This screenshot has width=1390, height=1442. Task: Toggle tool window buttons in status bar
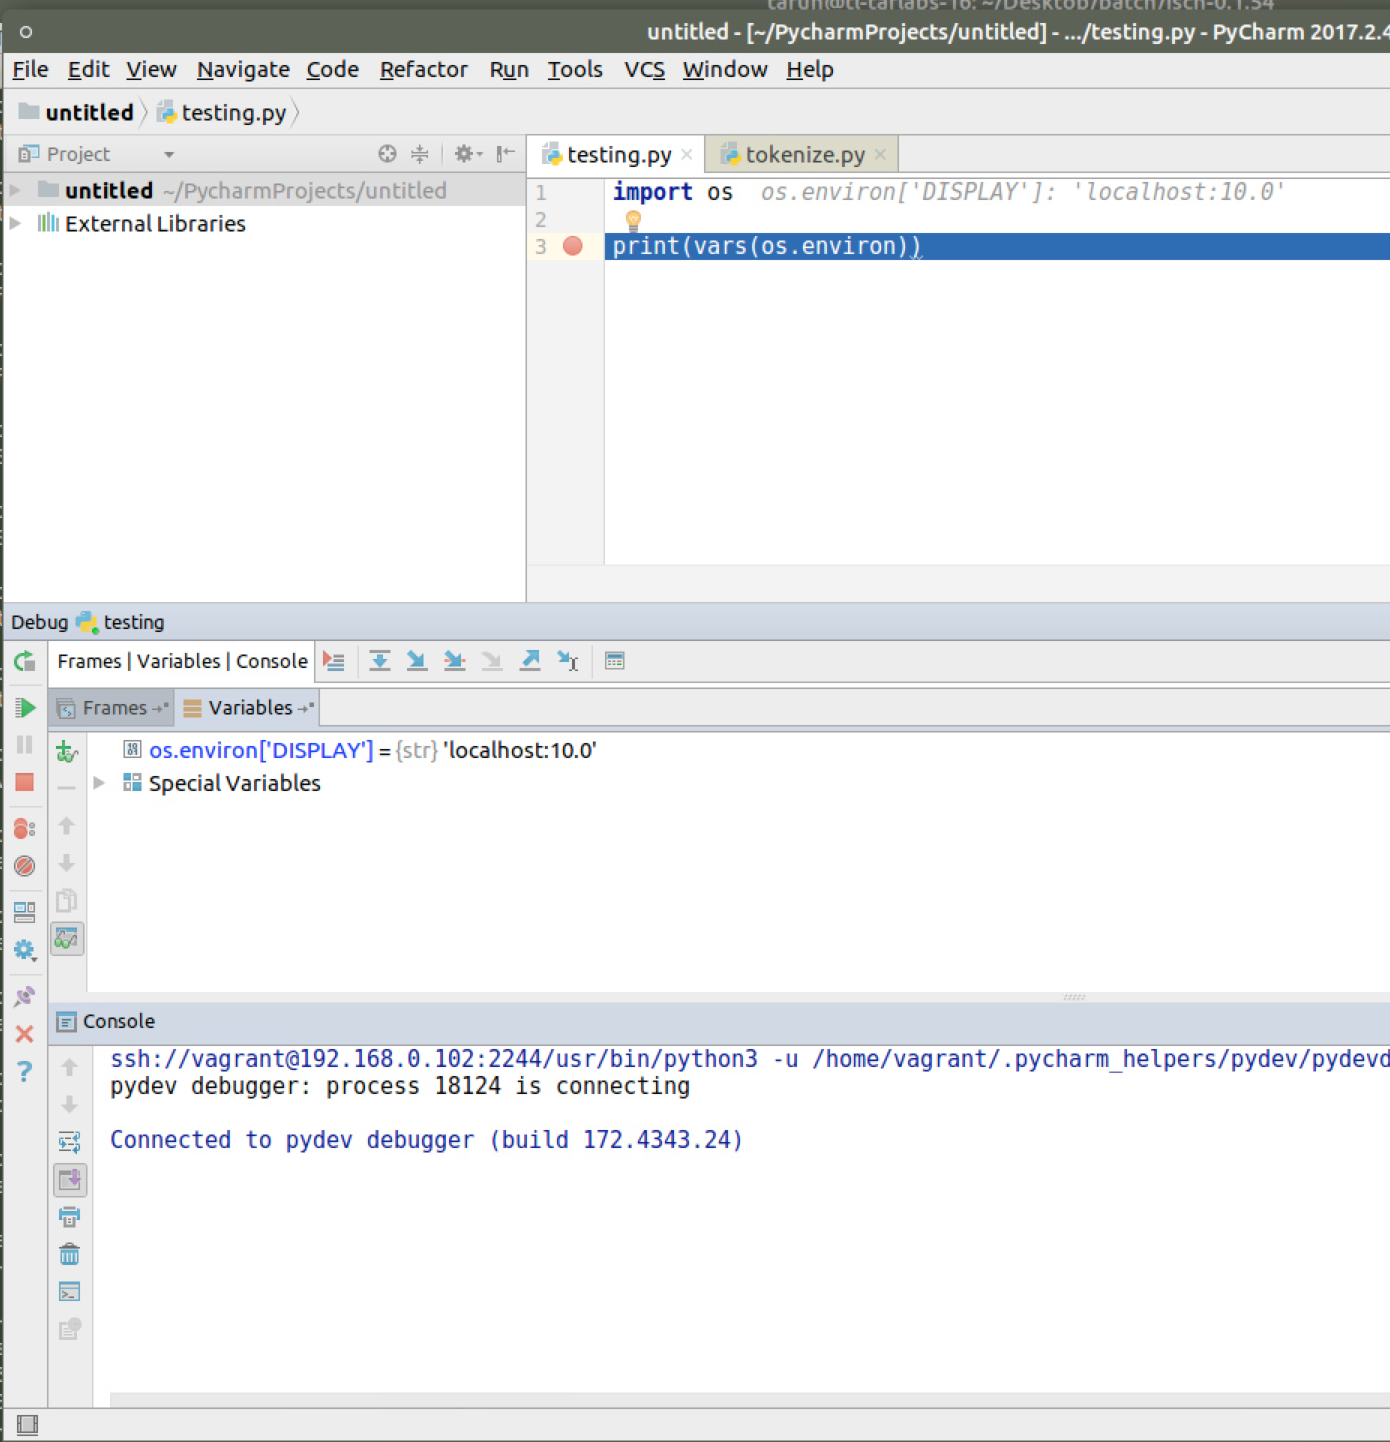27,1425
